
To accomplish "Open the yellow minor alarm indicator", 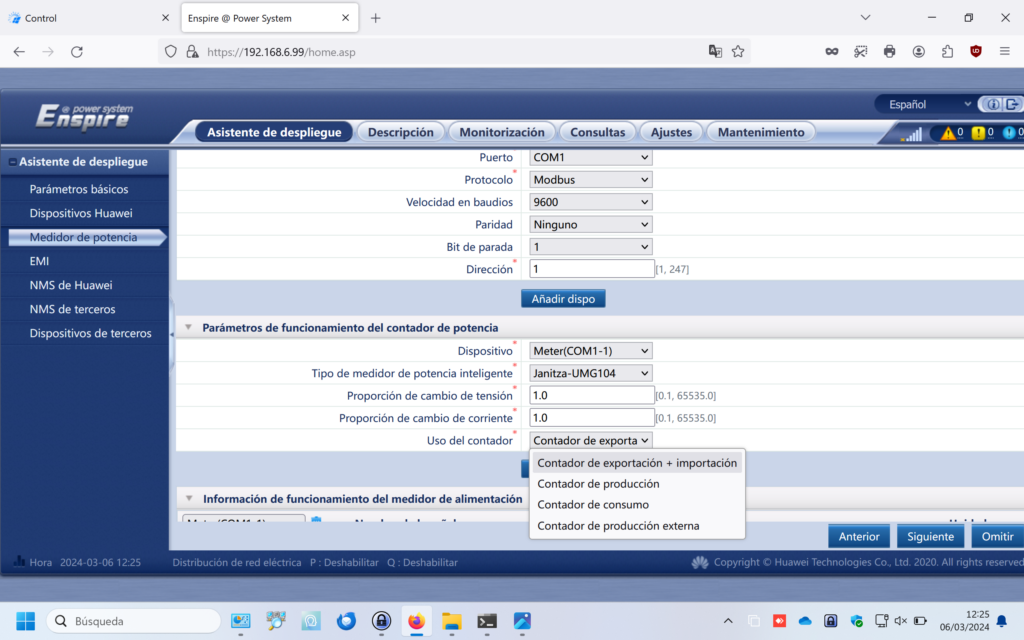I will pyautogui.click(x=978, y=133).
